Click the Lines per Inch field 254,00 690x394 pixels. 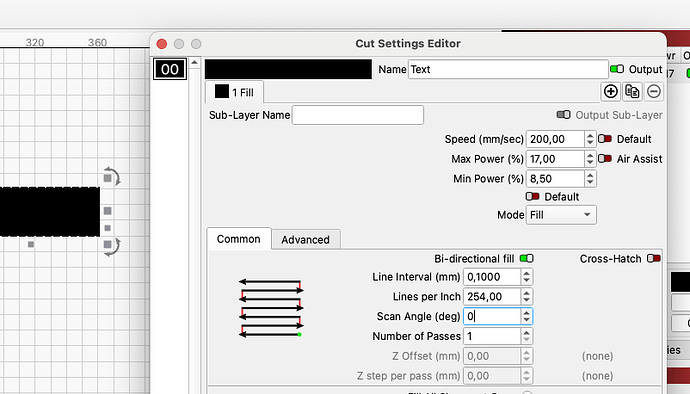(492, 297)
